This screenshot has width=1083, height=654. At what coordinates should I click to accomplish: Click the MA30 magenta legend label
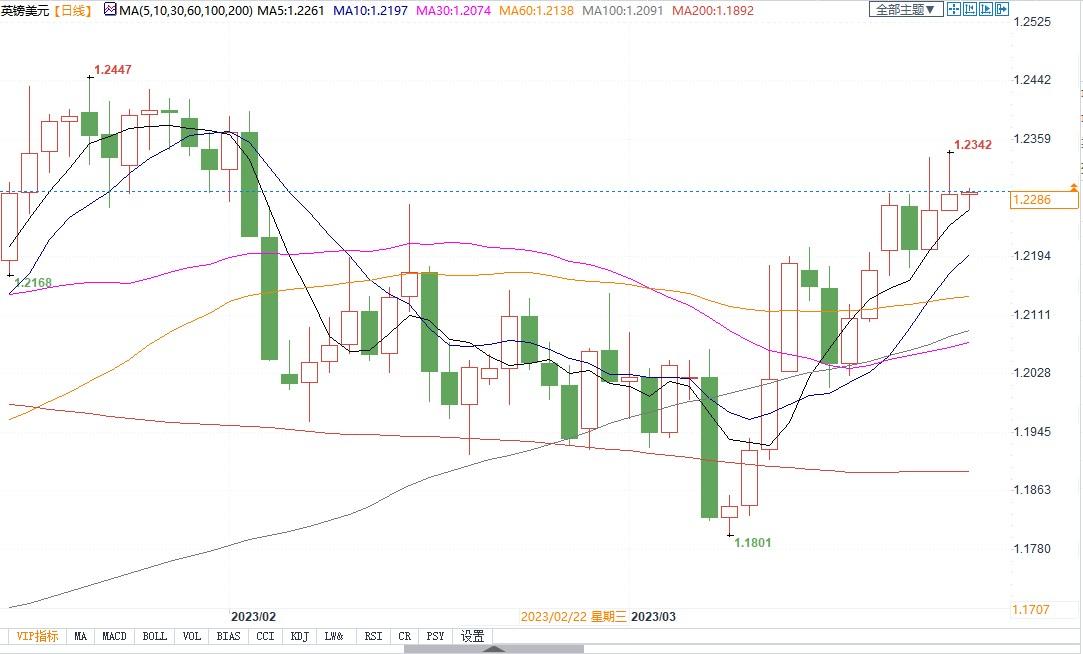tap(453, 10)
